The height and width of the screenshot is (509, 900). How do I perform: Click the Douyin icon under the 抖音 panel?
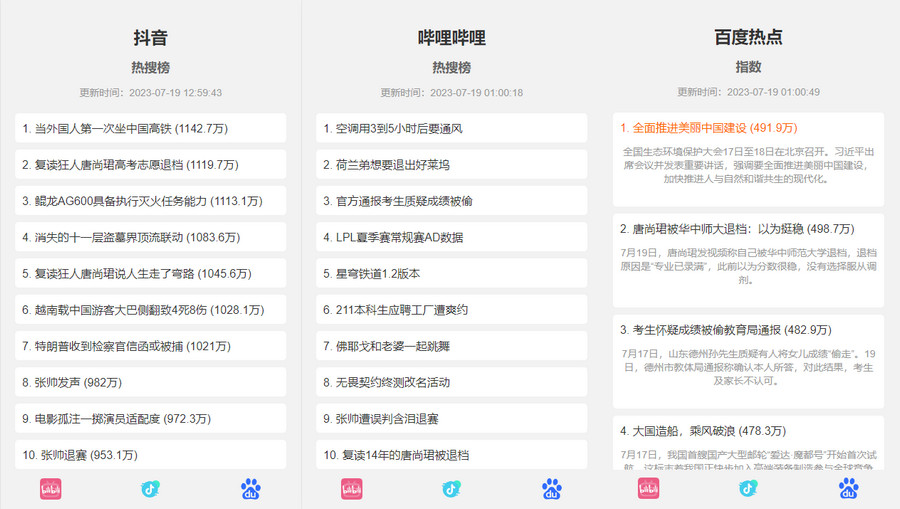coord(150,489)
